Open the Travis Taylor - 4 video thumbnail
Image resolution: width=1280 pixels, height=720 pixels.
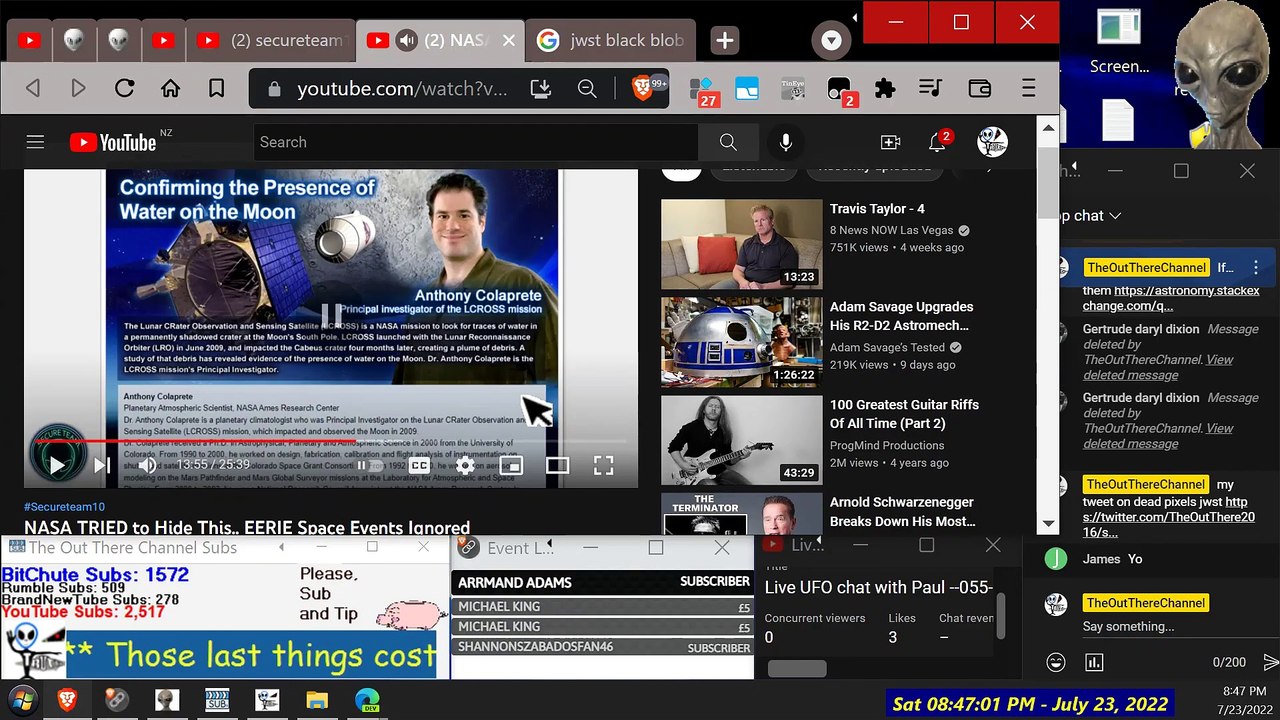tap(741, 244)
